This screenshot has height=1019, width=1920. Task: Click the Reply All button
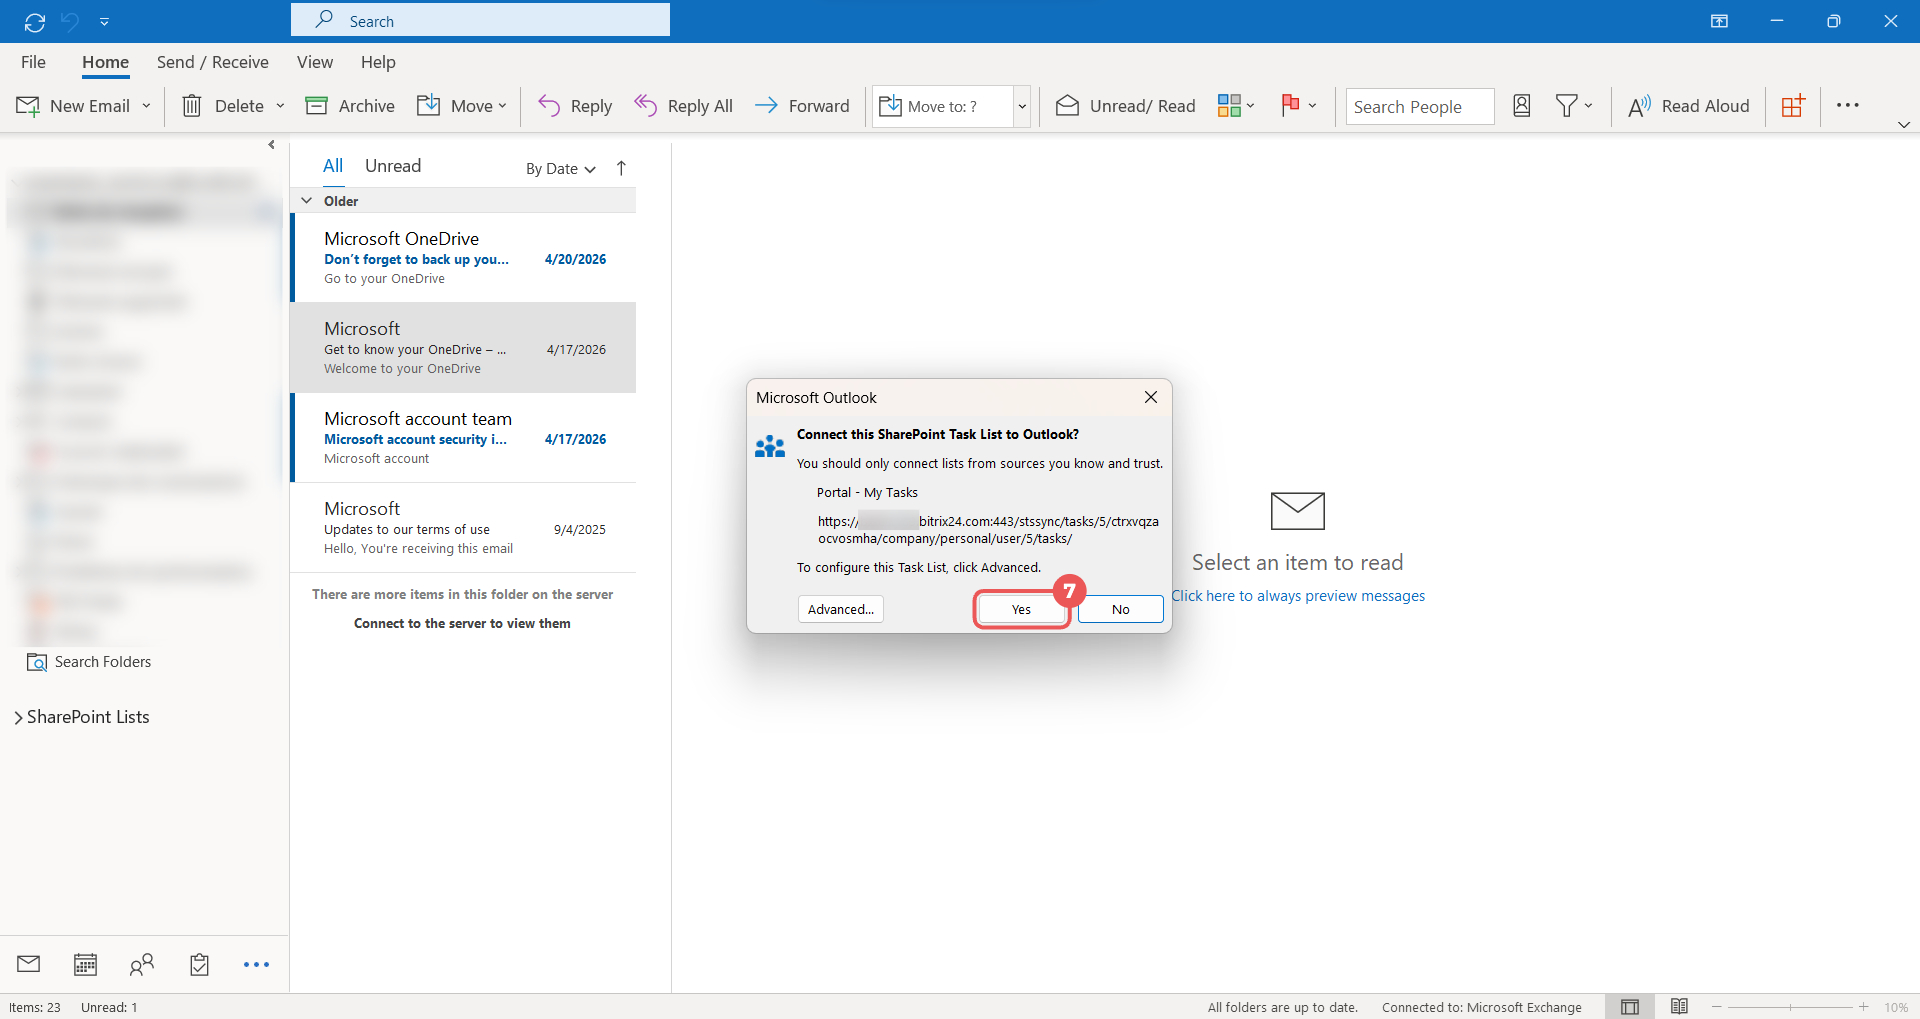[684, 106]
